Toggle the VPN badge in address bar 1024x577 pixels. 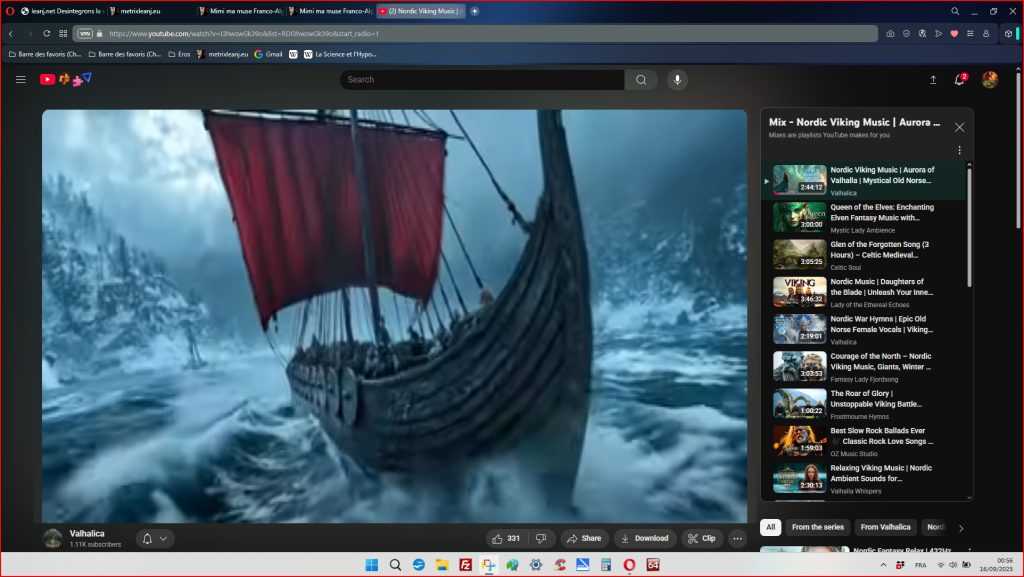tap(86, 33)
